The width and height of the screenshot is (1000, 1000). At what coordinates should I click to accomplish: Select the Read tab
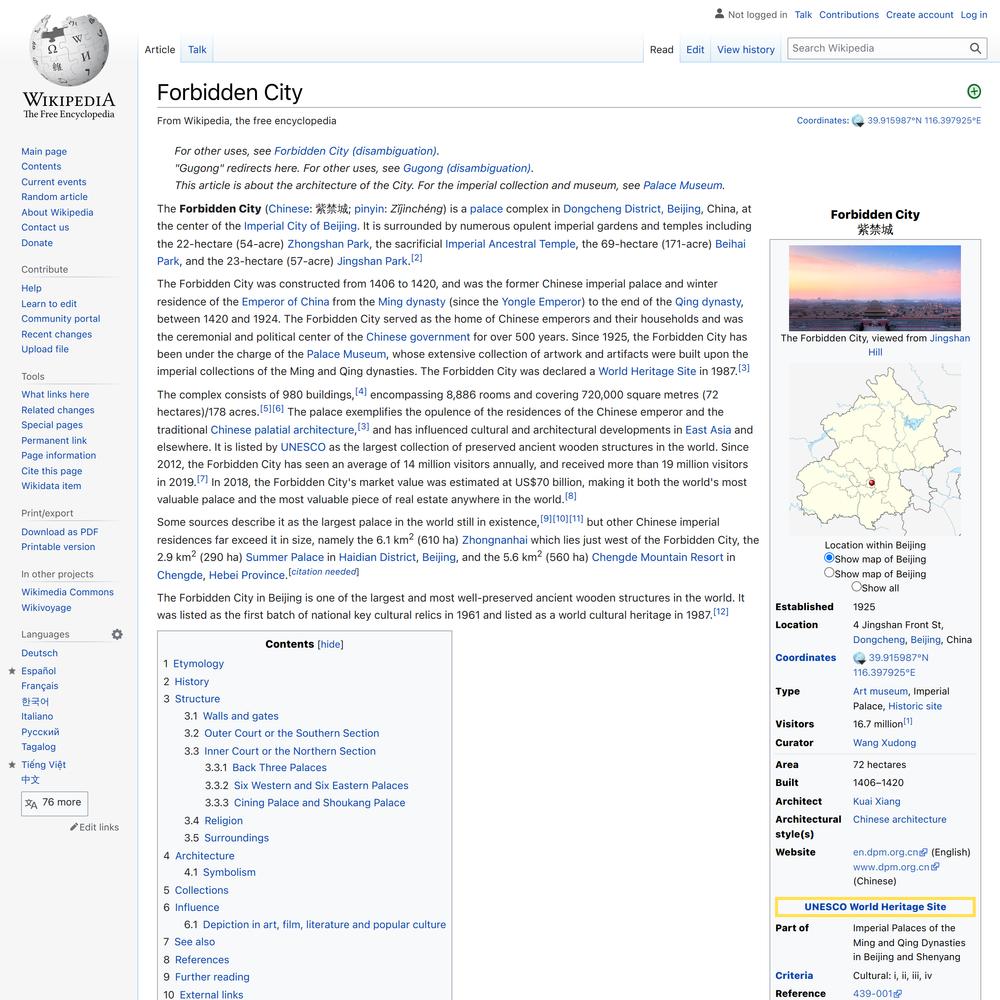coord(661,50)
